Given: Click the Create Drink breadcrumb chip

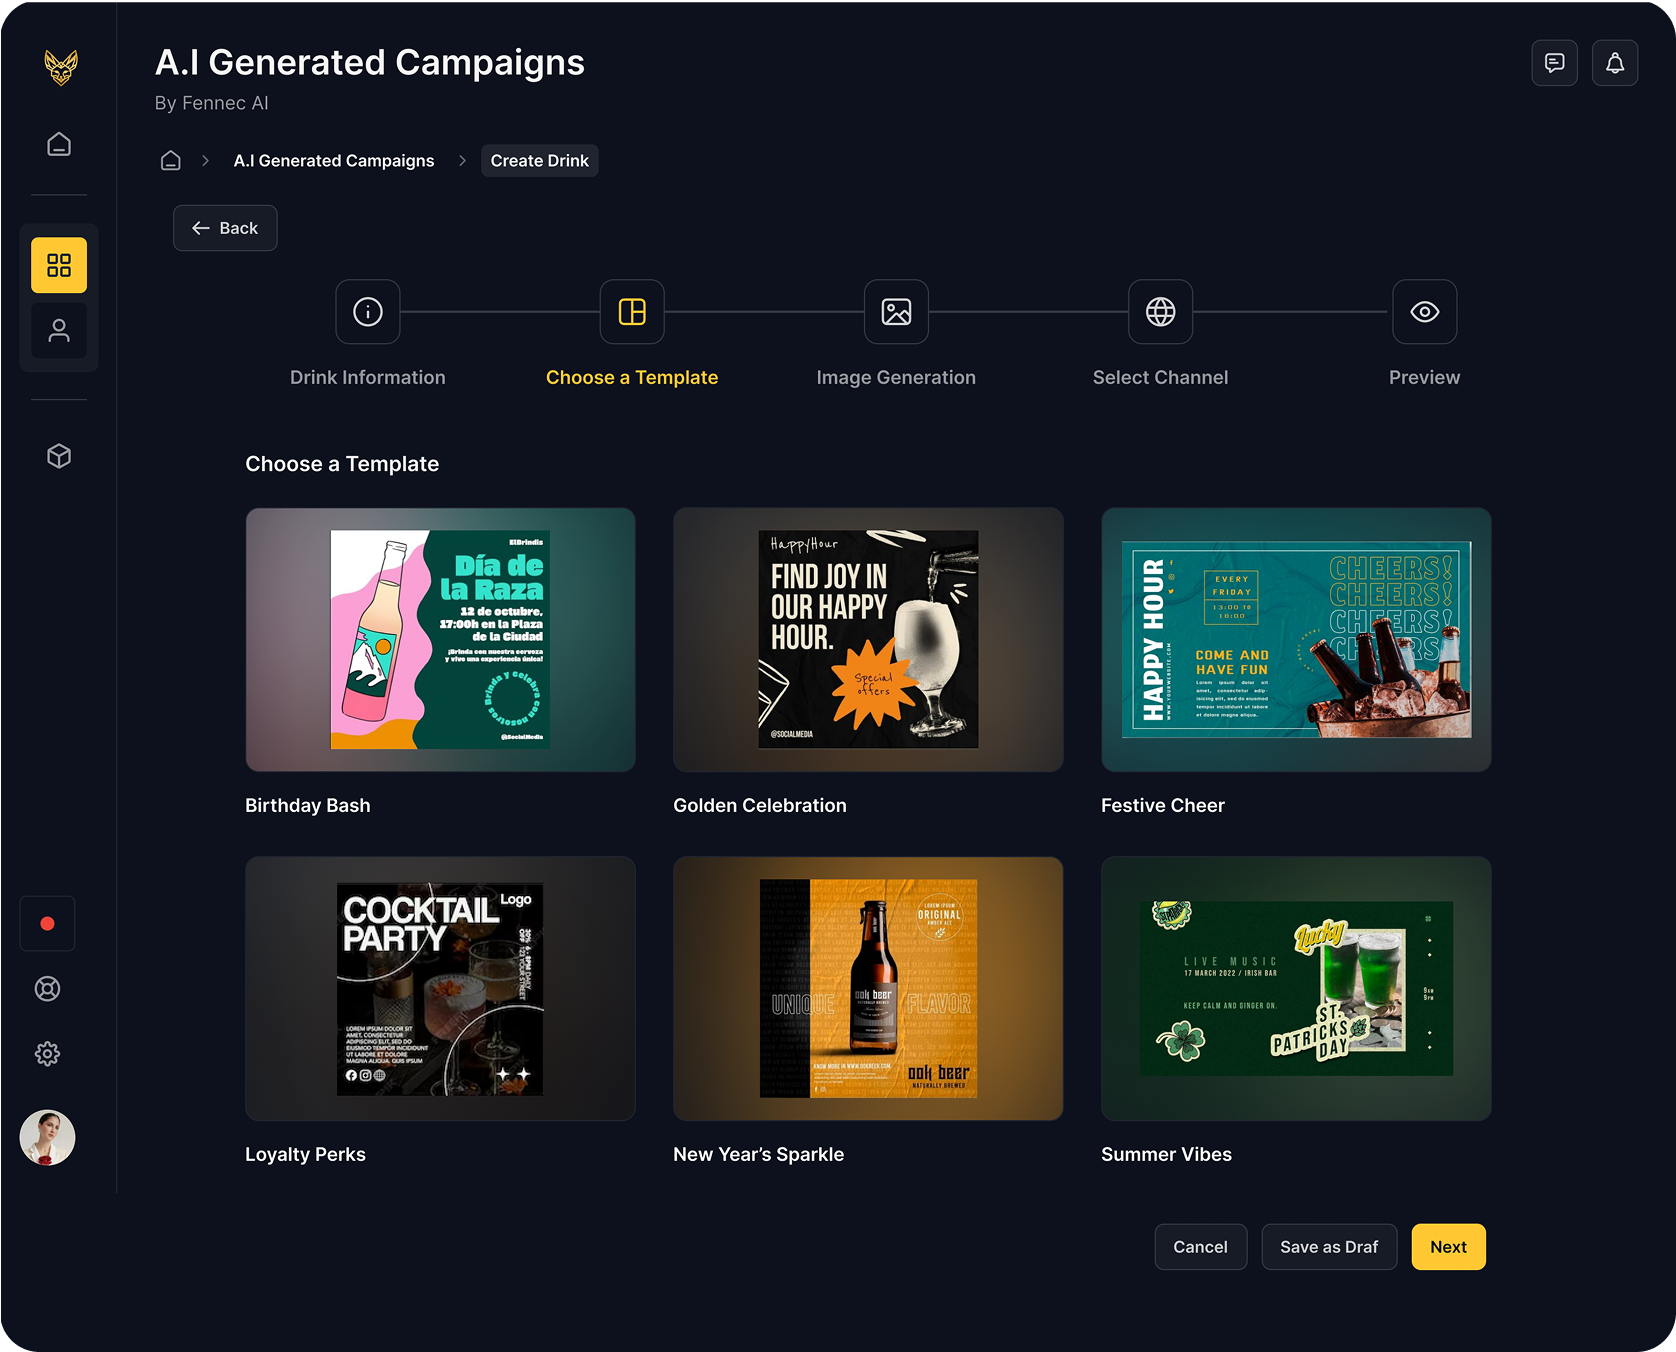Looking at the screenshot, I should coord(540,161).
